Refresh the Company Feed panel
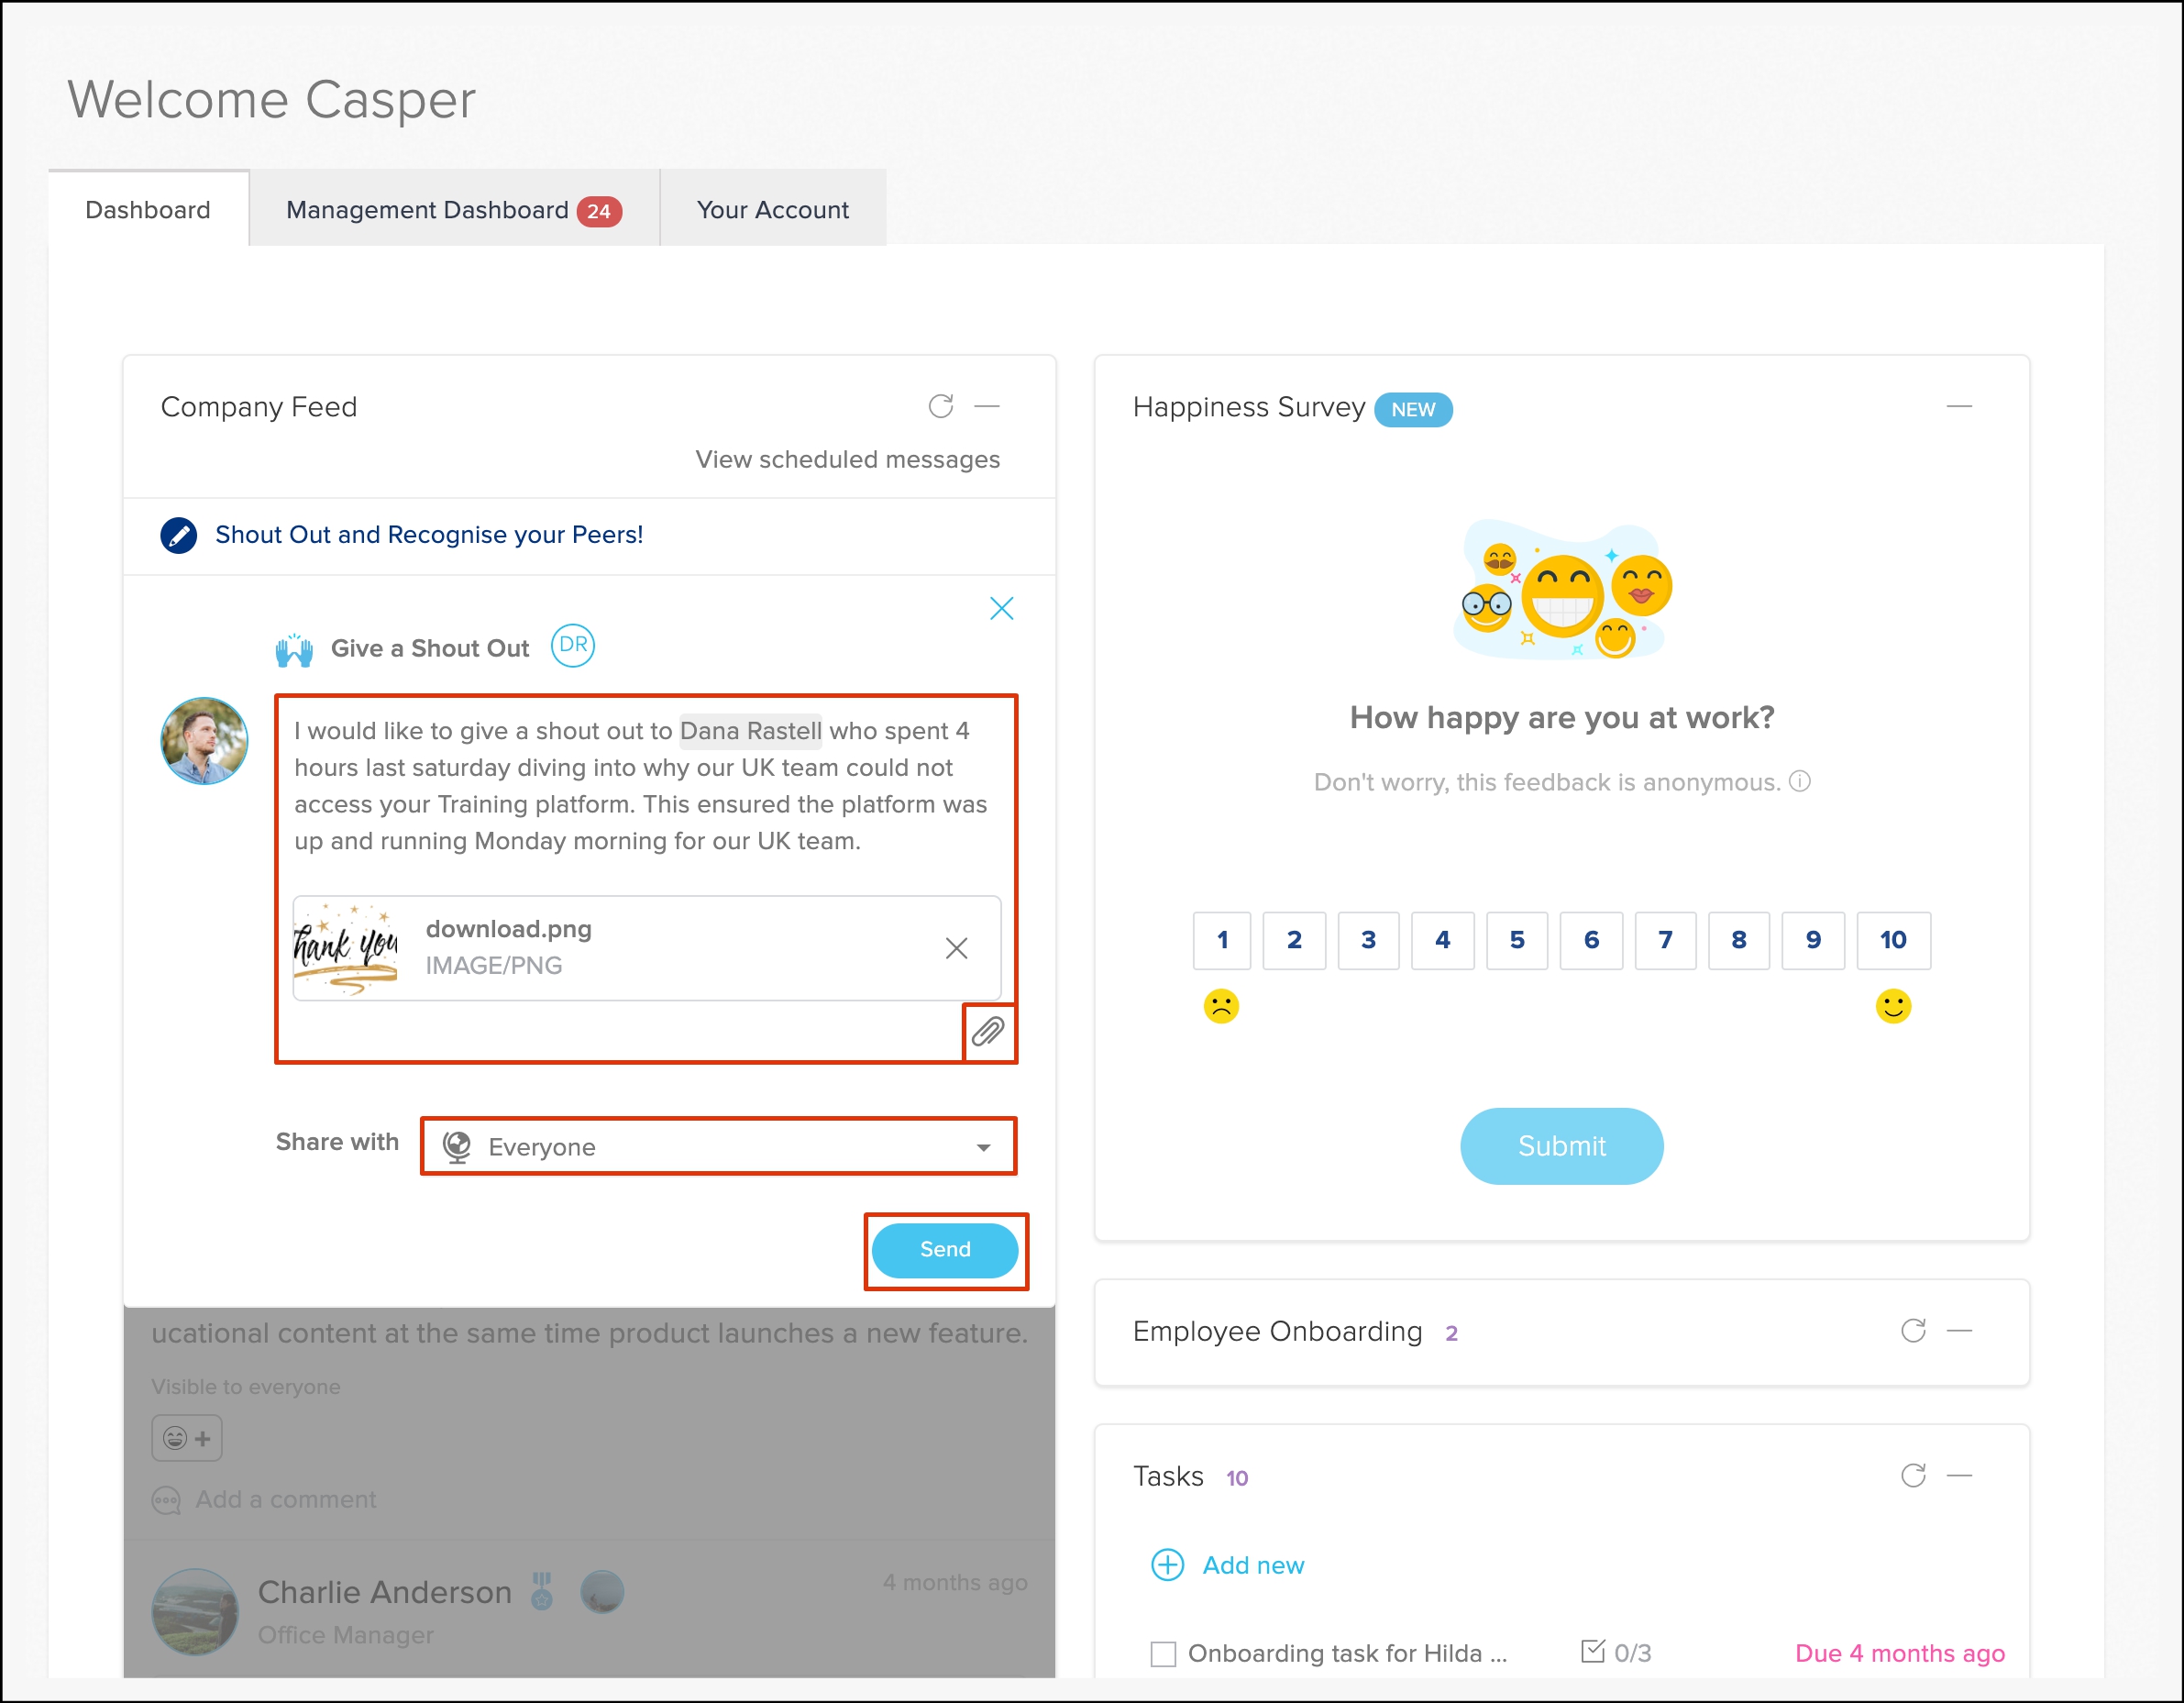The image size is (2184, 1703). coord(940,406)
